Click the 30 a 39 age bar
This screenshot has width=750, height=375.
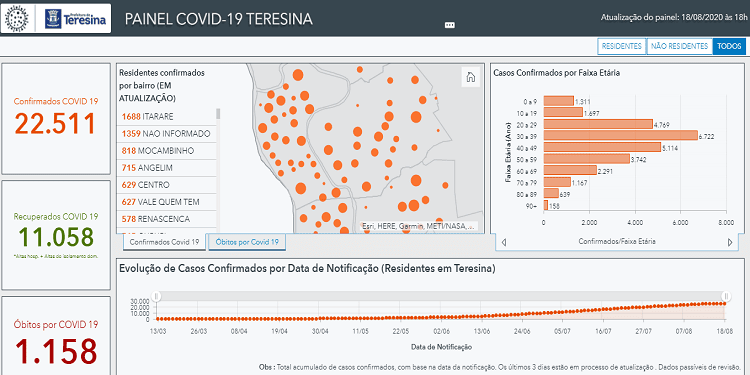621,136
